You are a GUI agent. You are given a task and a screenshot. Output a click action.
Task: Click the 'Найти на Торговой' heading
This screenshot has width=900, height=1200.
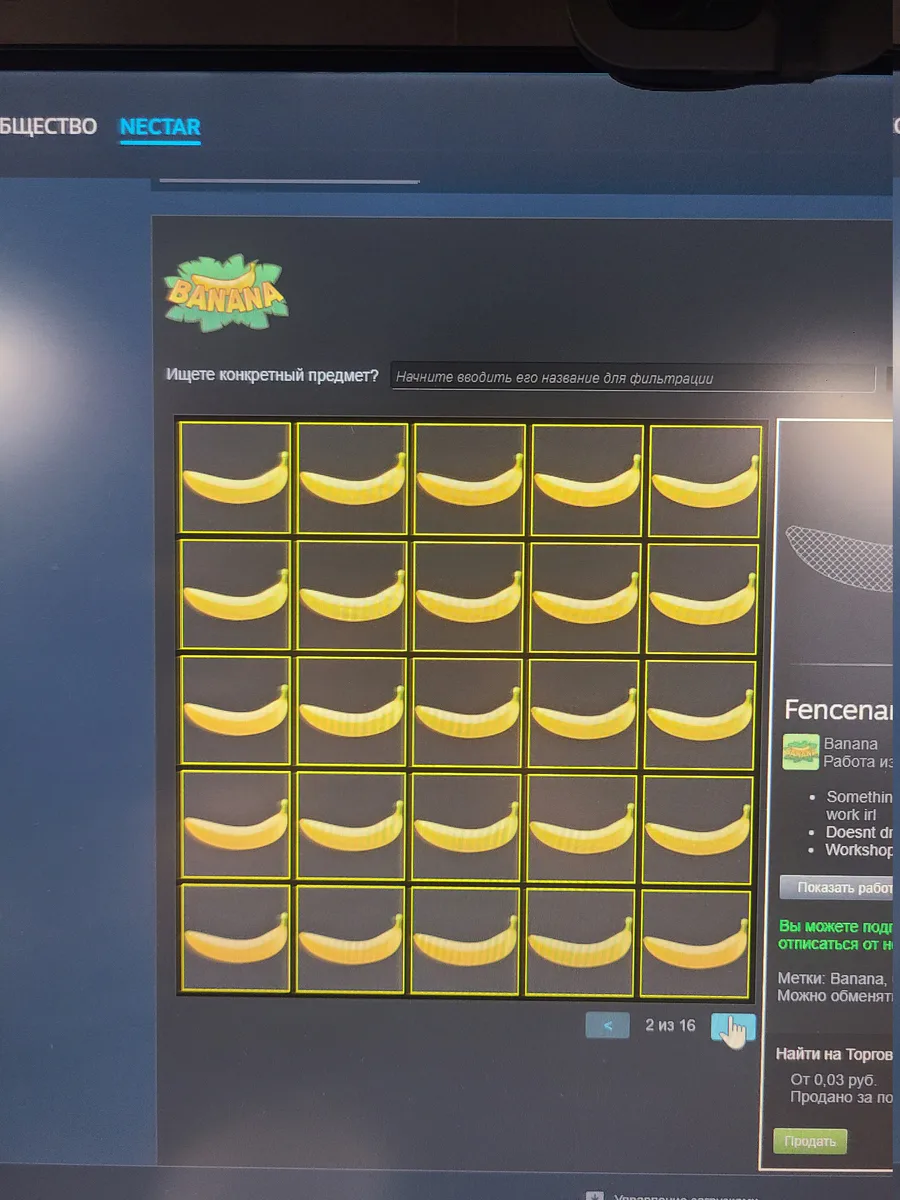click(x=834, y=1053)
